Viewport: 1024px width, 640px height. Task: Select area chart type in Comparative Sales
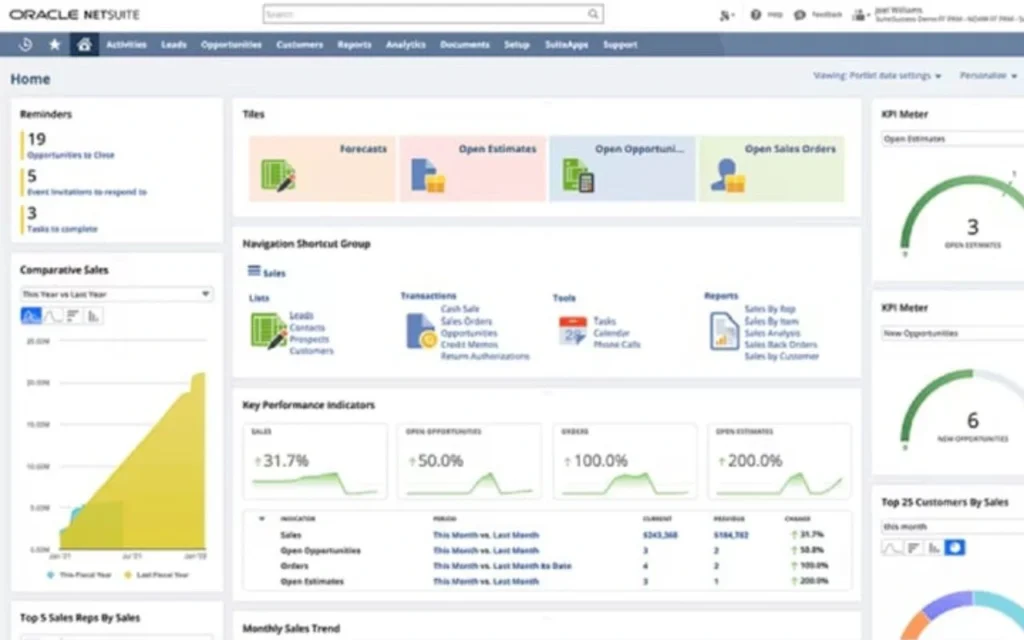[30, 316]
